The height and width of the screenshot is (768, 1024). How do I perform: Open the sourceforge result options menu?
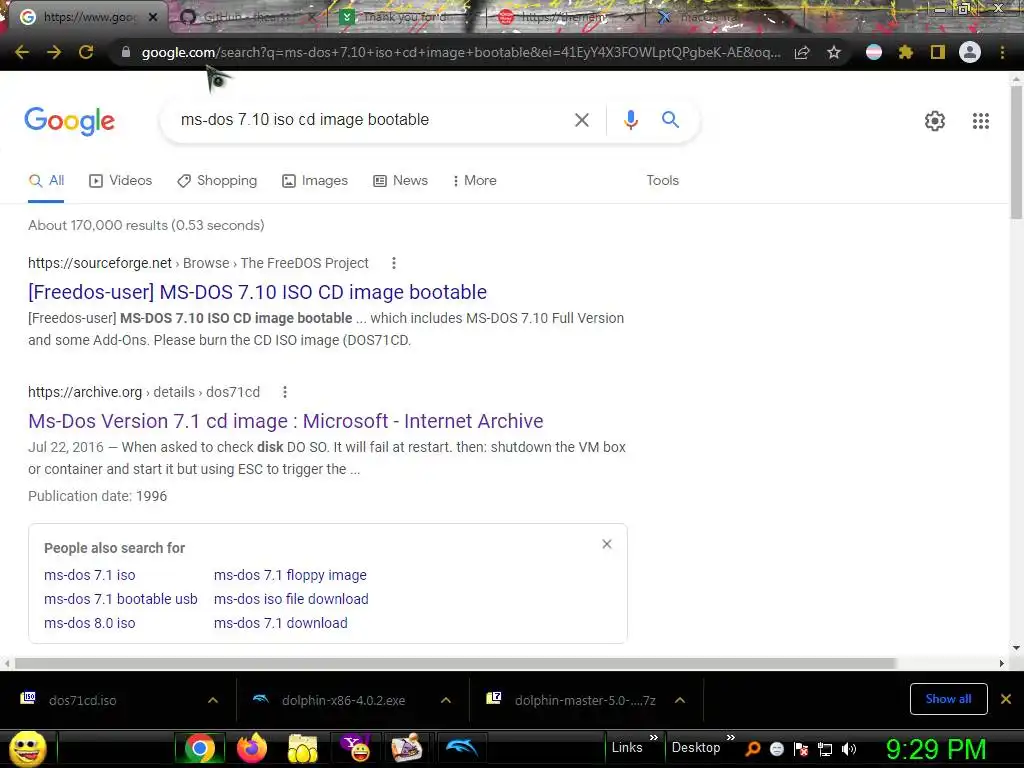[x=393, y=263]
